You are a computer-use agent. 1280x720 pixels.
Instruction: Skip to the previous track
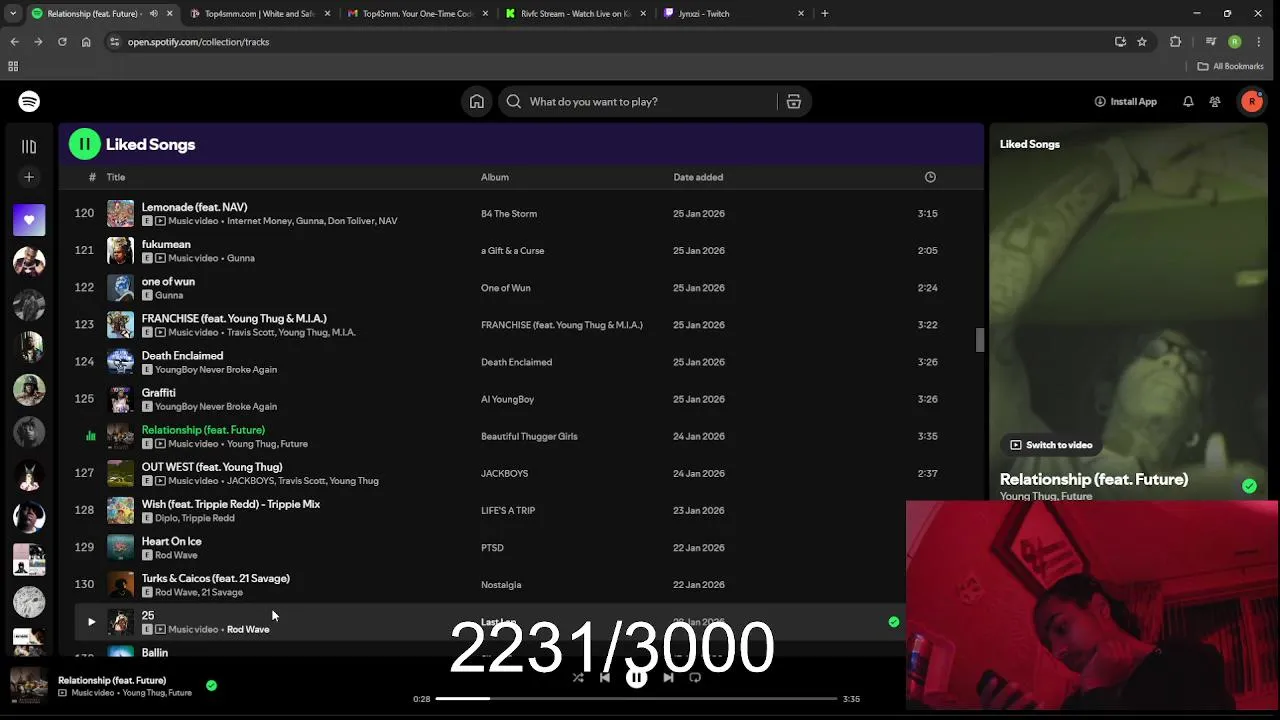(x=605, y=677)
